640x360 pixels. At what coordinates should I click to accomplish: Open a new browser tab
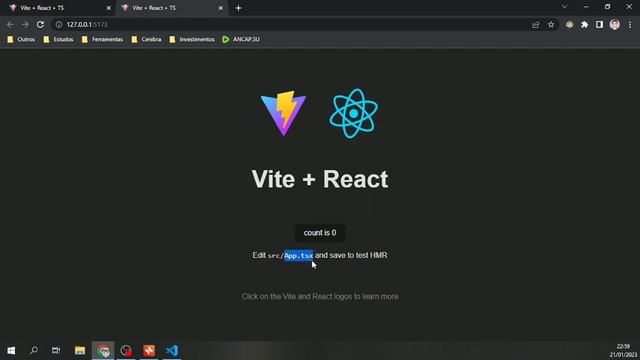(238, 8)
